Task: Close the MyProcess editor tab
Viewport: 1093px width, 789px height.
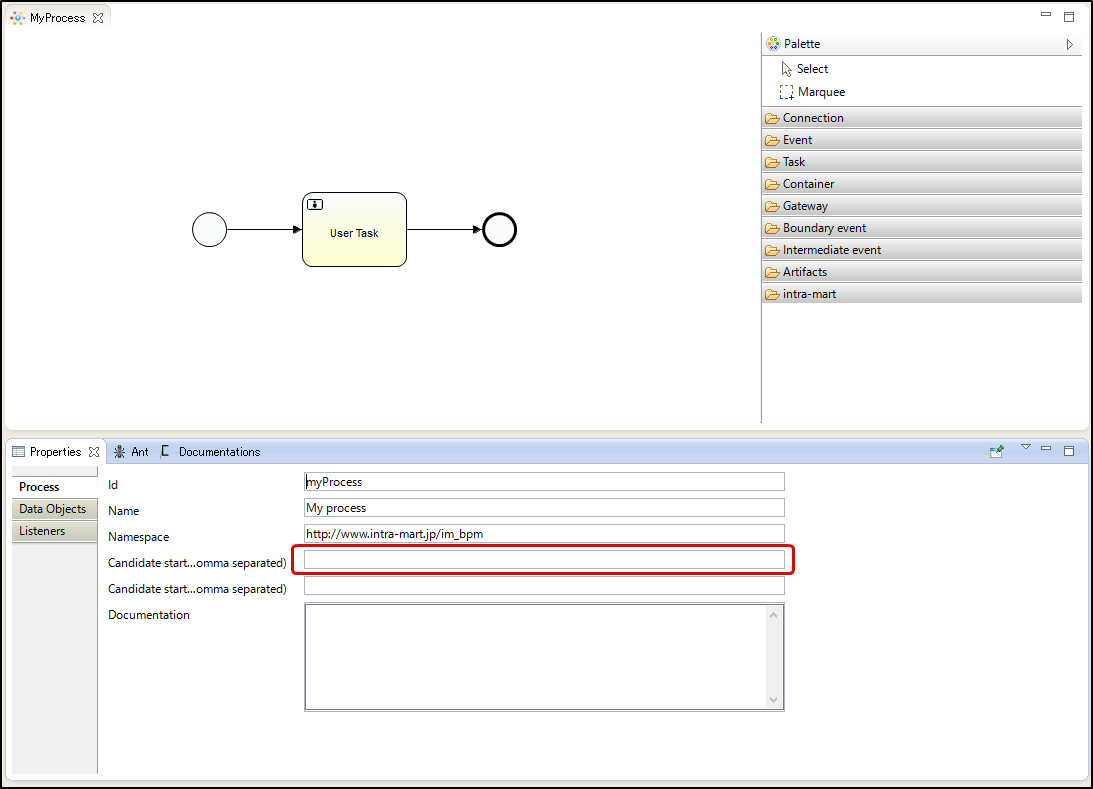Action: coord(98,18)
